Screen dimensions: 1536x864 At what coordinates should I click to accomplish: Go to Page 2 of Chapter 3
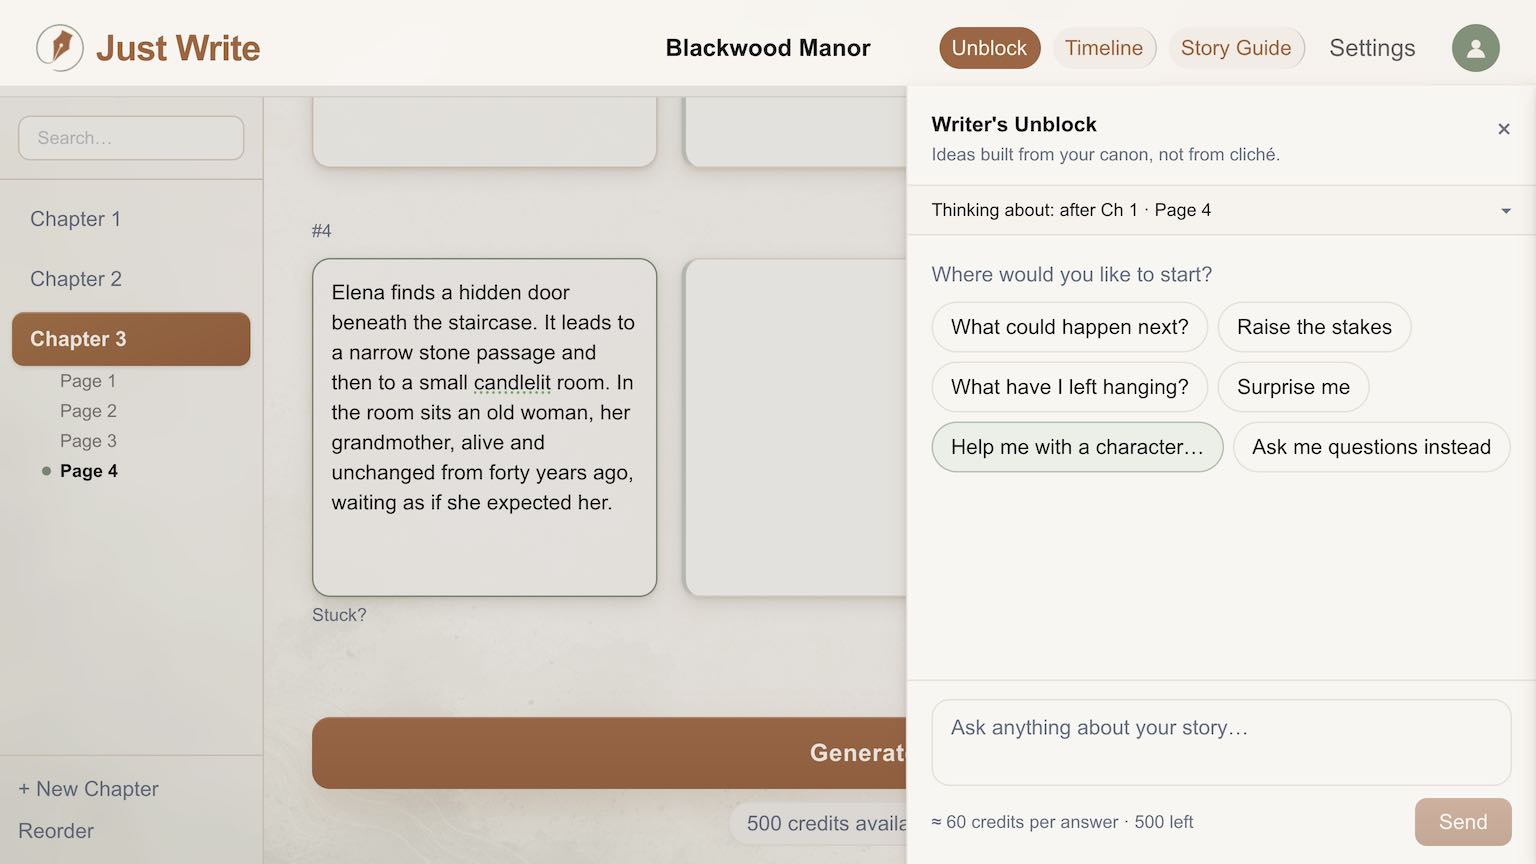88,411
